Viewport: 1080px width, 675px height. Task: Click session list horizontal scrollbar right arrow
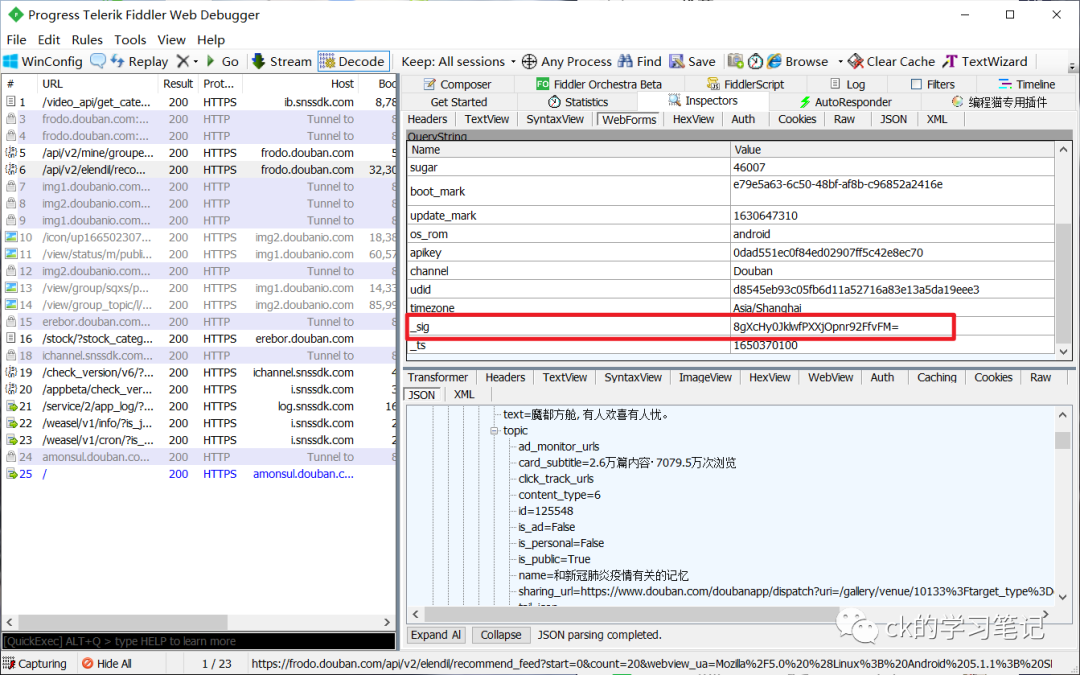(x=387, y=622)
